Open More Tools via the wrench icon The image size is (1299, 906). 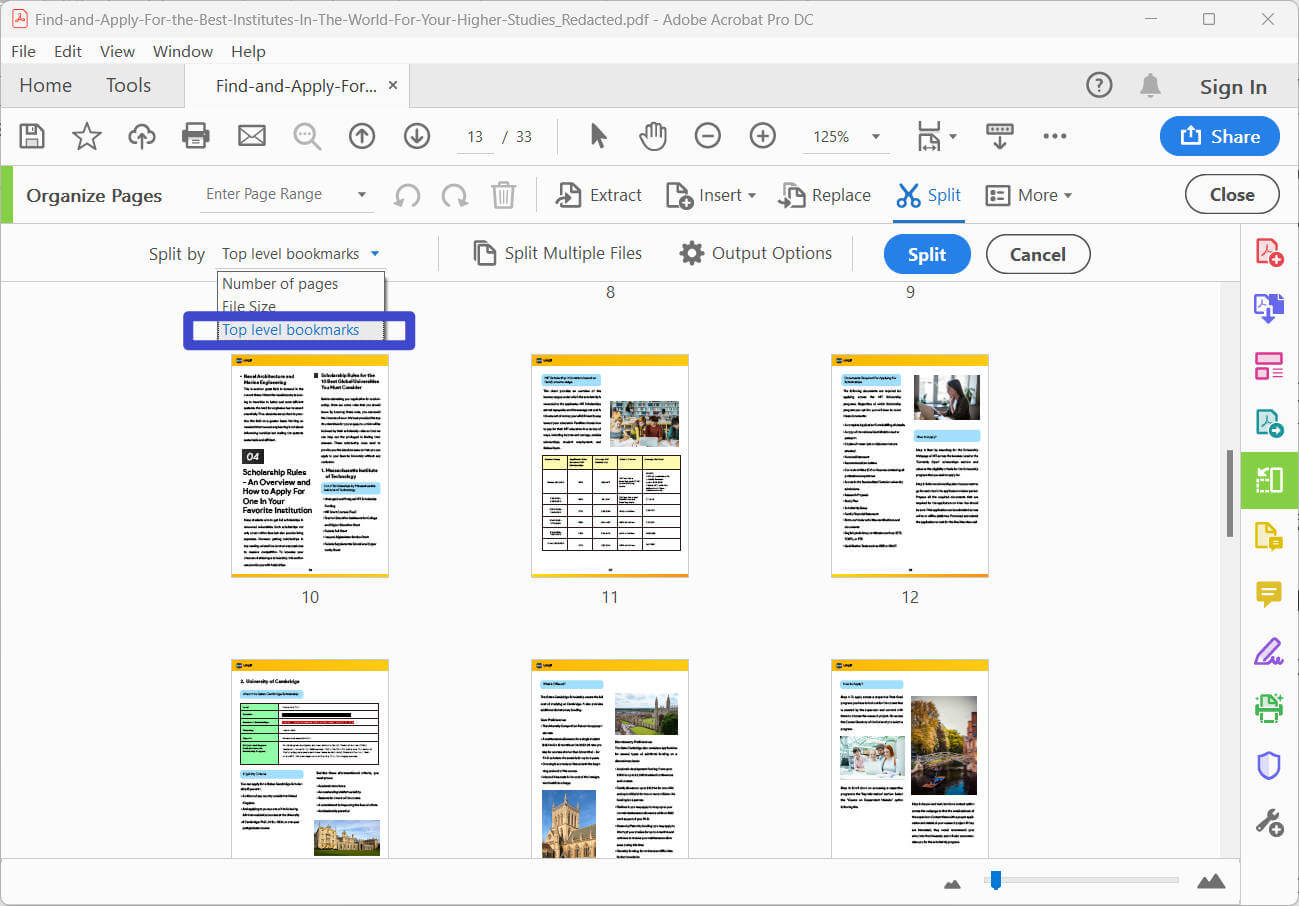pyautogui.click(x=1269, y=822)
